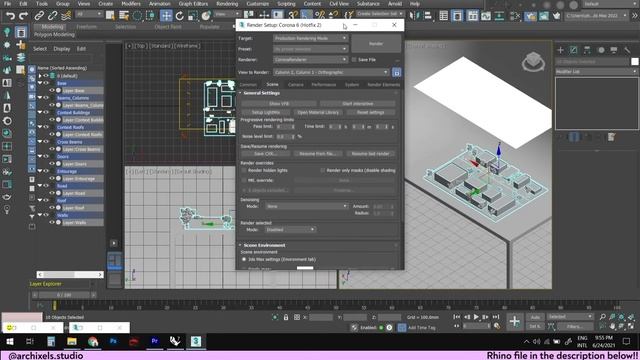Activate the Select and Move tool
The image size is (640, 360).
tap(166, 16)
